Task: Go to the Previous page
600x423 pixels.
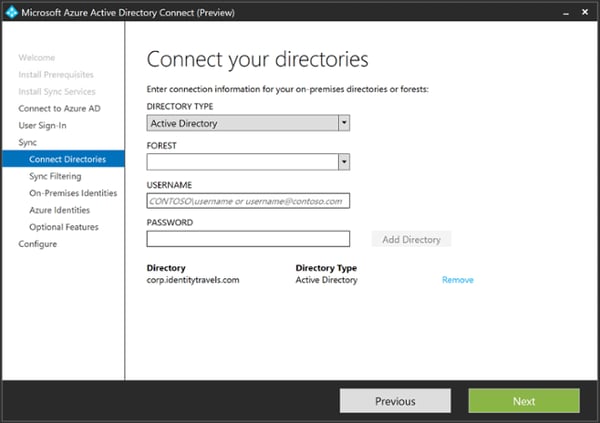Action: tap(395, 401)
